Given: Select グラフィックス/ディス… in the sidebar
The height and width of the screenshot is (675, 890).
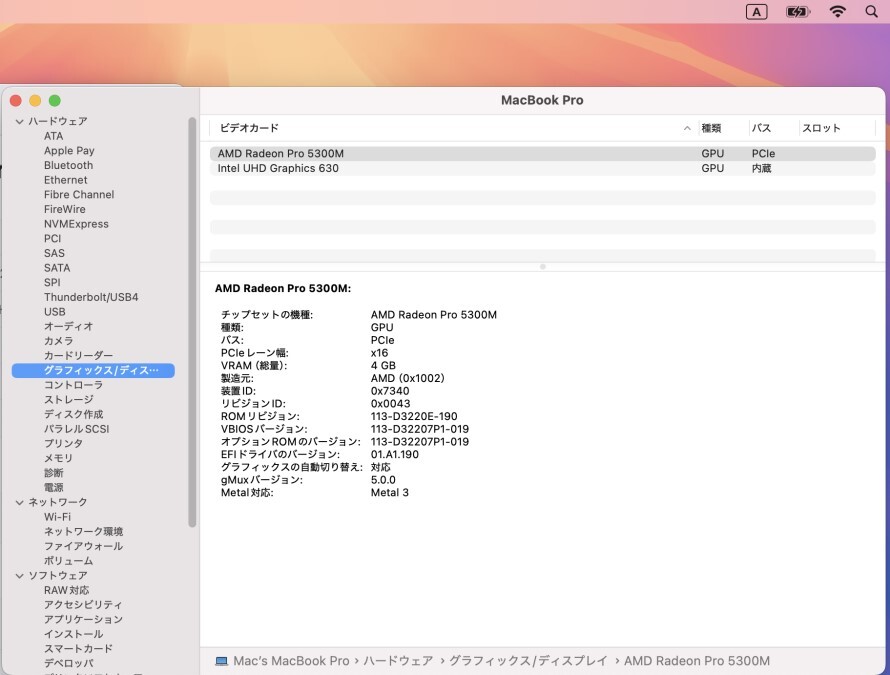Looking at the screenshot, I should click(93, 371).
